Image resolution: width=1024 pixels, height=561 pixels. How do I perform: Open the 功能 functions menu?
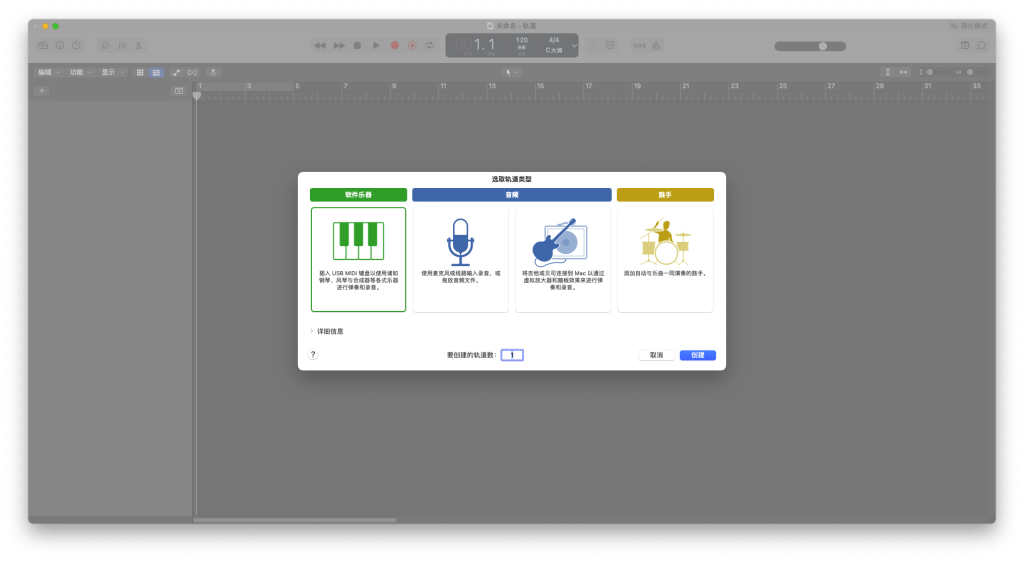tap(81, 72)
